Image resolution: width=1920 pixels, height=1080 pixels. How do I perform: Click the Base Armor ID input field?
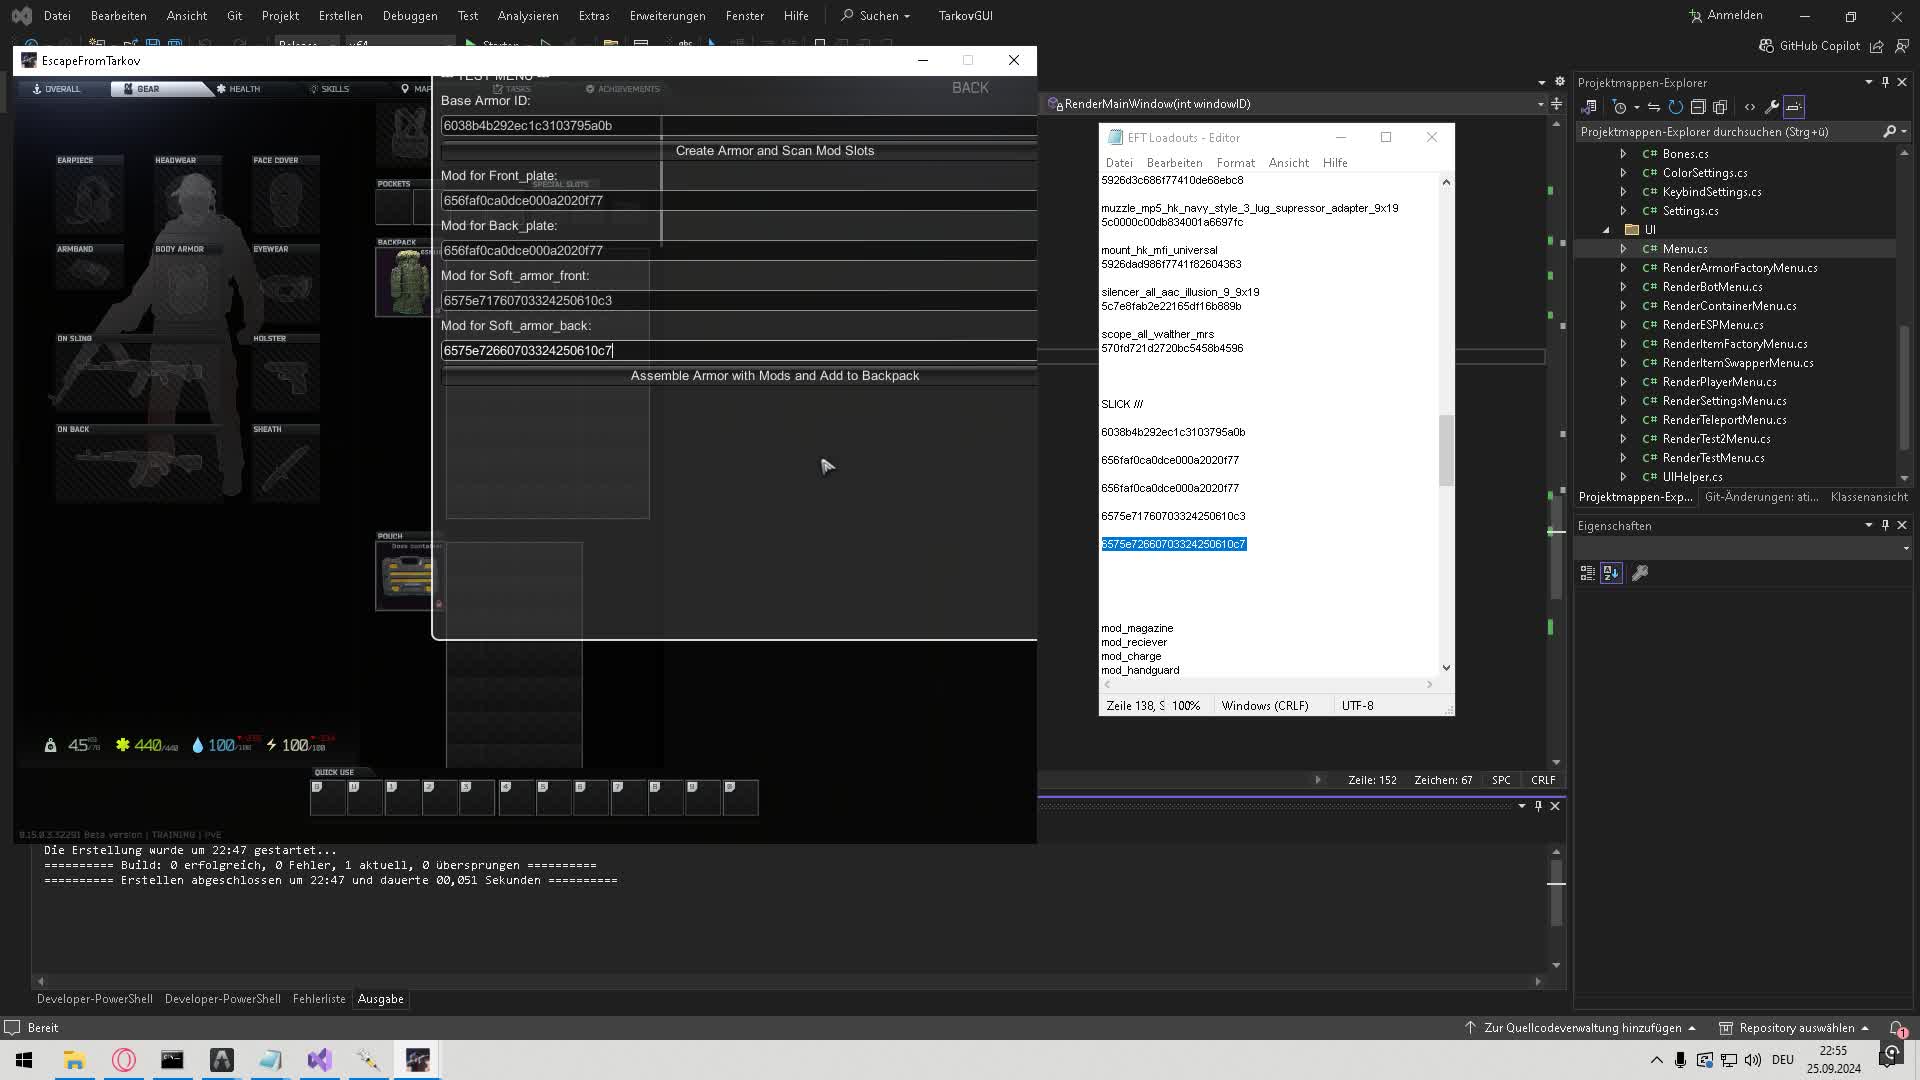pyautogui.click(x=738, y=126)
